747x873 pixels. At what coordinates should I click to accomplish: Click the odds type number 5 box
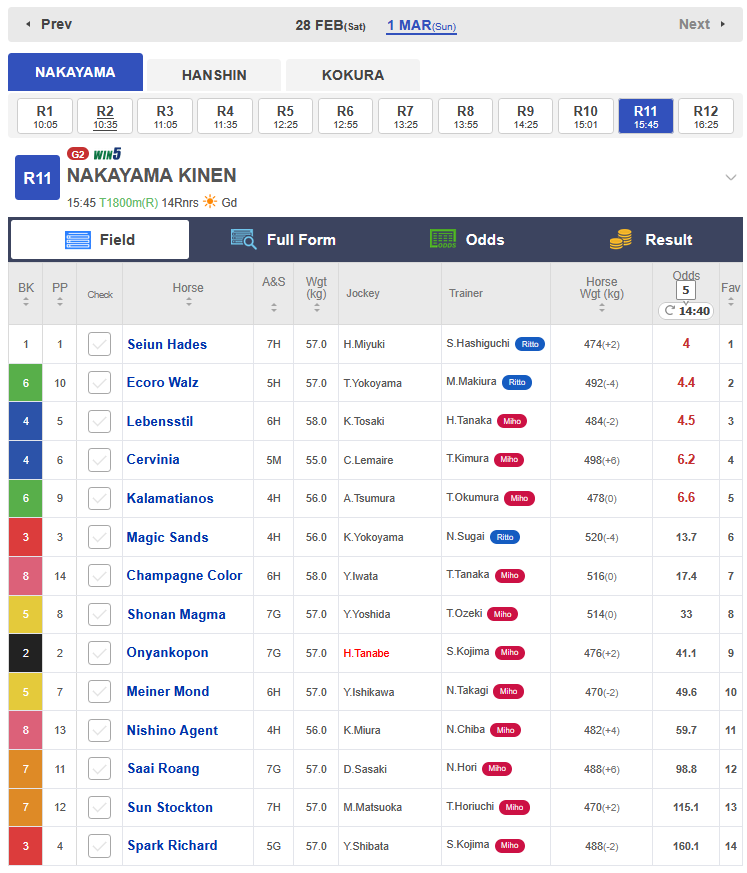tap(686, 290)
